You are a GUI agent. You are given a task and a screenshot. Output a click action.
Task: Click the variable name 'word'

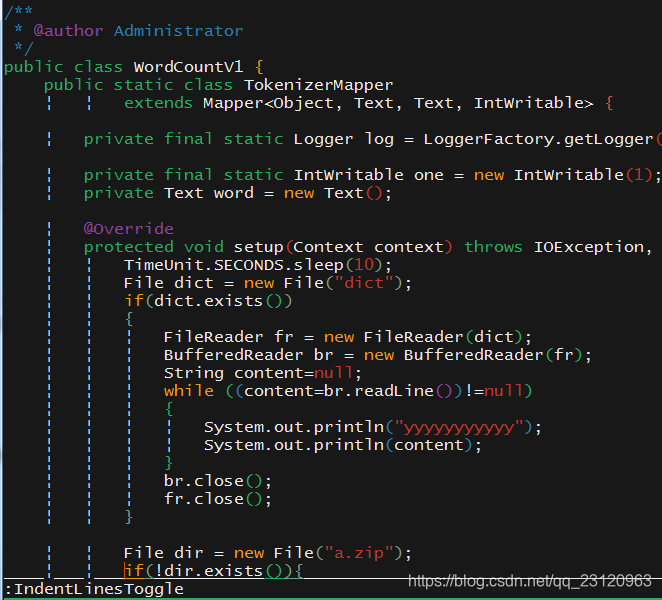tap(233, 193)
